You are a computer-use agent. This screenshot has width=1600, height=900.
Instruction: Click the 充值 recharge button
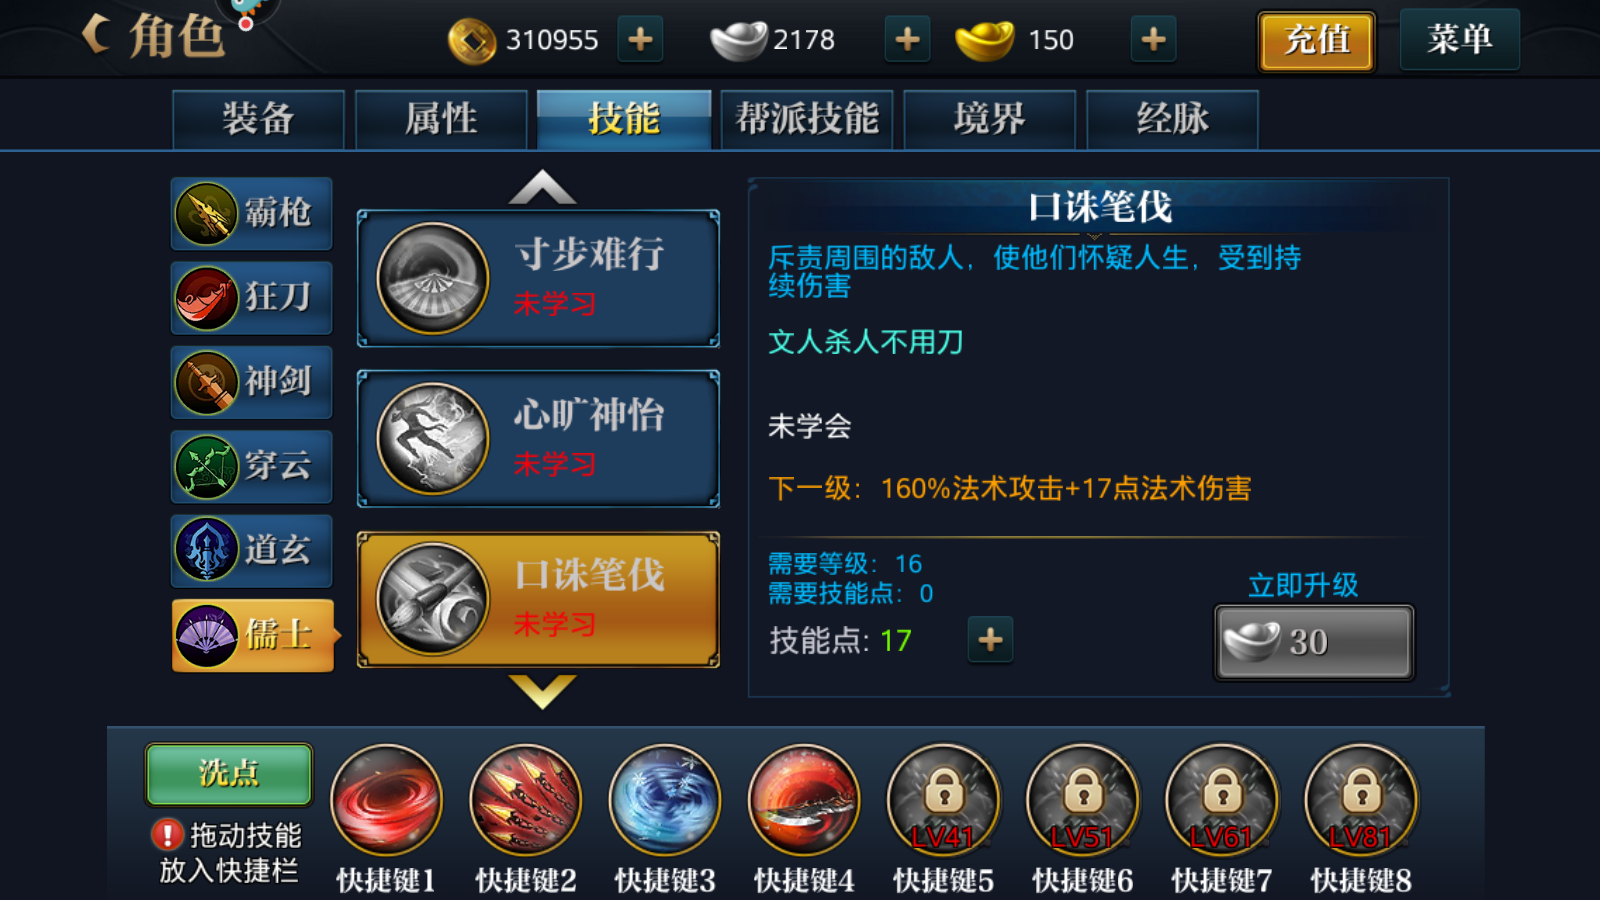(1316, 41)
